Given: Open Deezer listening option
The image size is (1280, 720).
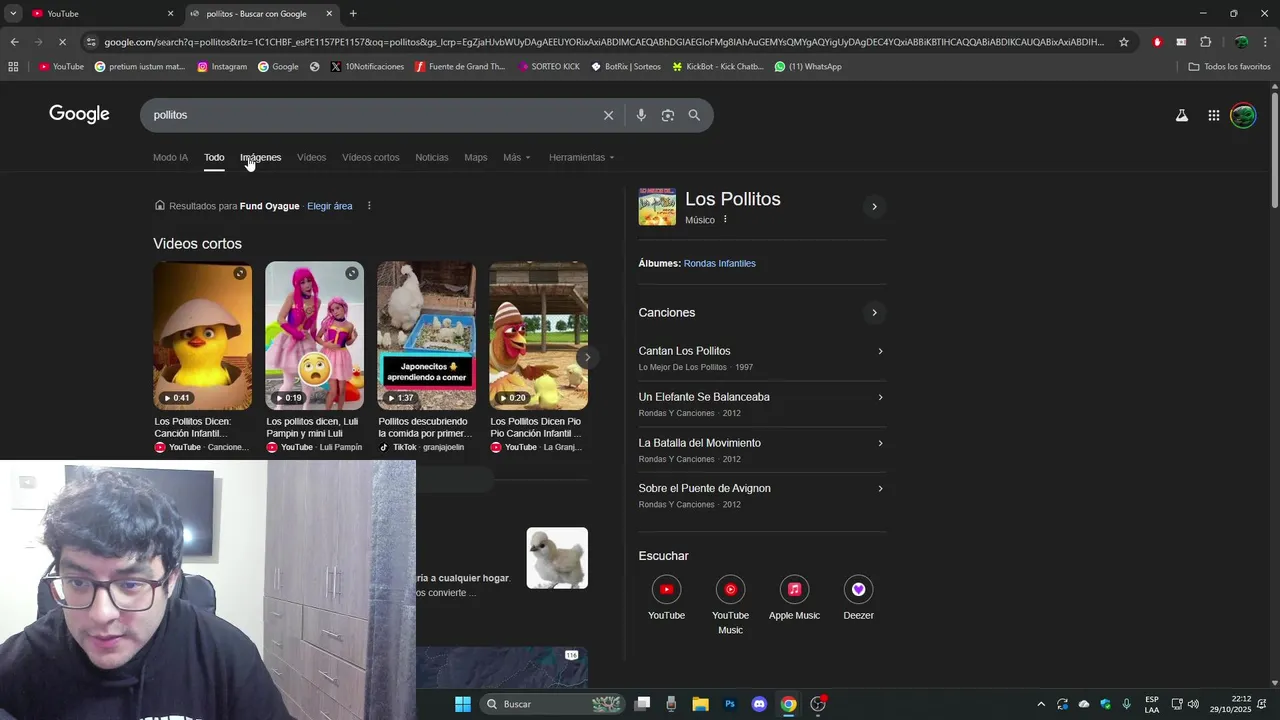Looking at the screenshot, I should click(858, 598).
